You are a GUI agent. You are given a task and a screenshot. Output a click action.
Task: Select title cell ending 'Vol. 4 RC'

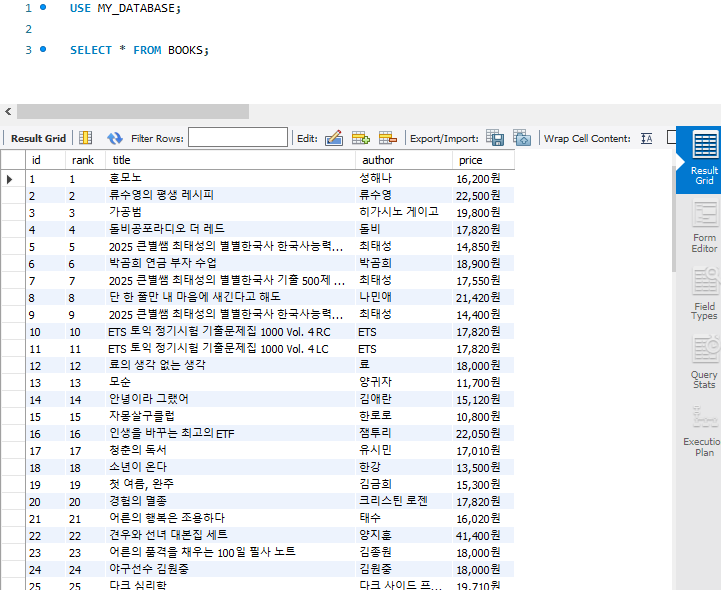[x=230, y=332]
